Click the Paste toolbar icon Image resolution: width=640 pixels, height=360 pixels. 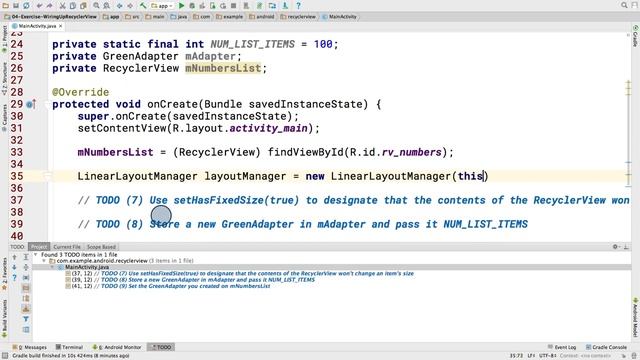coord(83,6)
